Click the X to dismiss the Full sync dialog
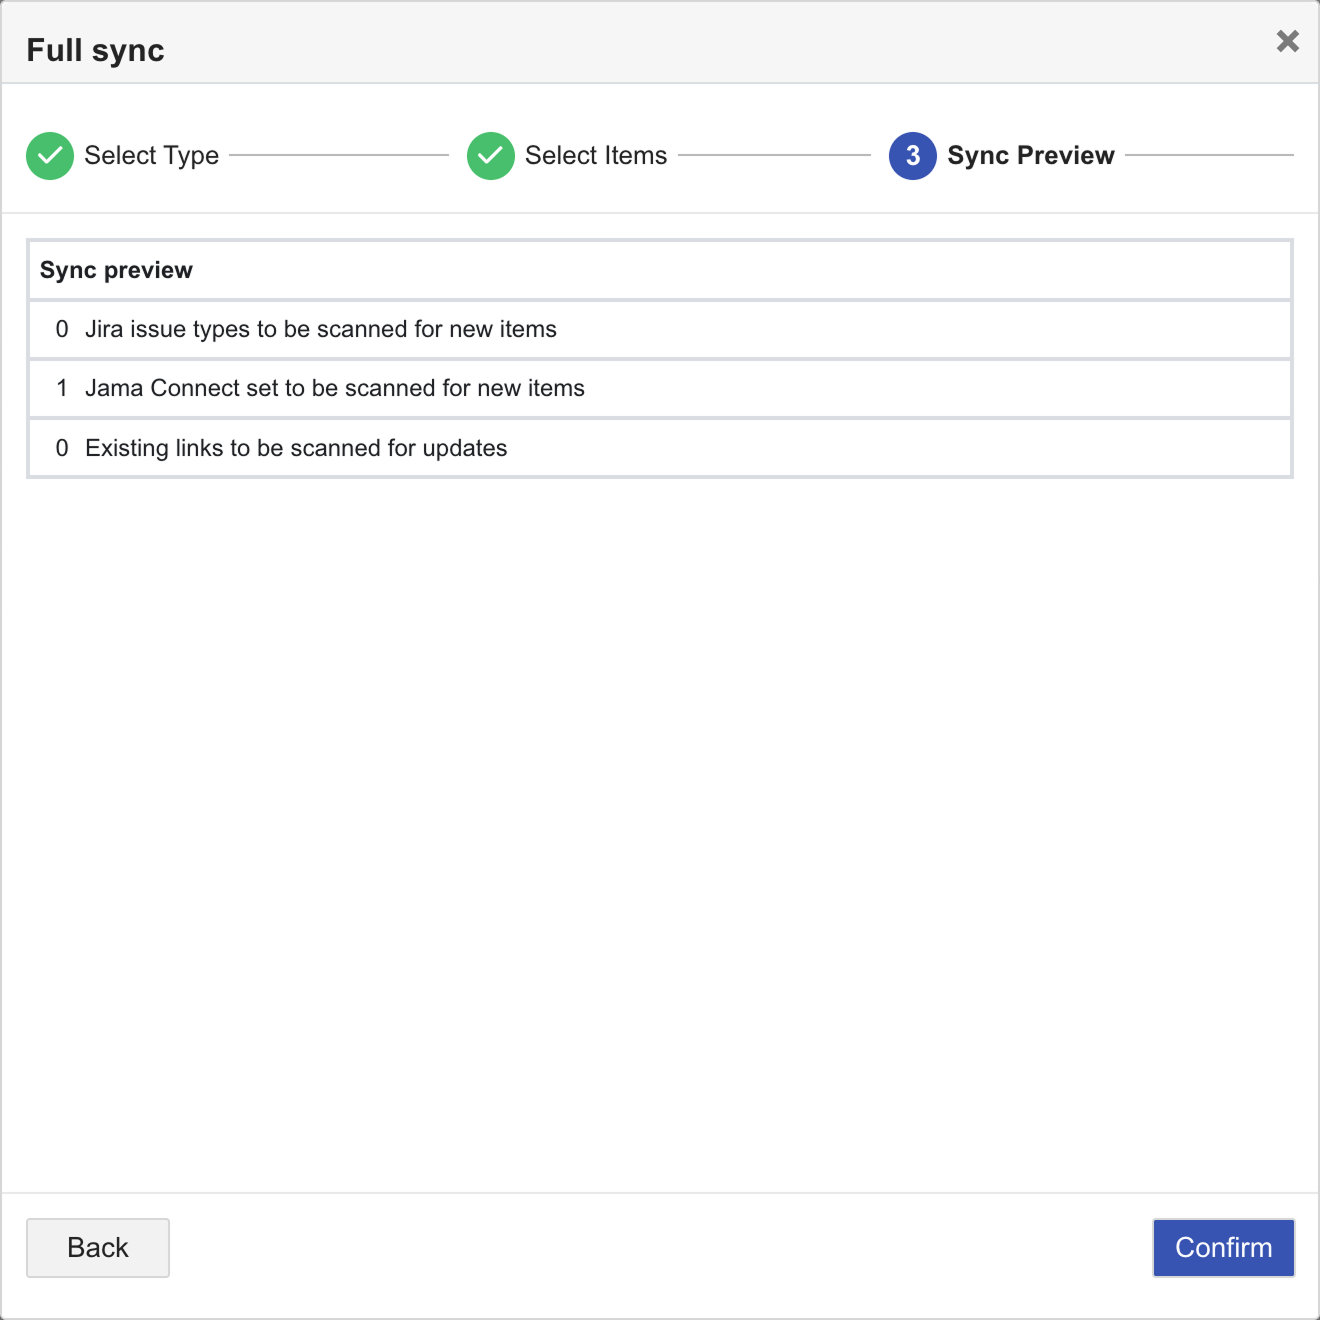Image resolution: width=1320 pixels, height=1320 pixels. click(1287, 42)
